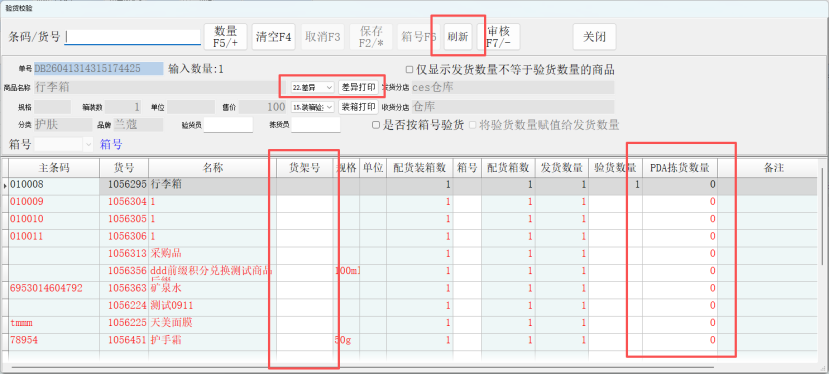Click the 验货数量 column header
Screen dimensions: 829x374
(615, 168)
